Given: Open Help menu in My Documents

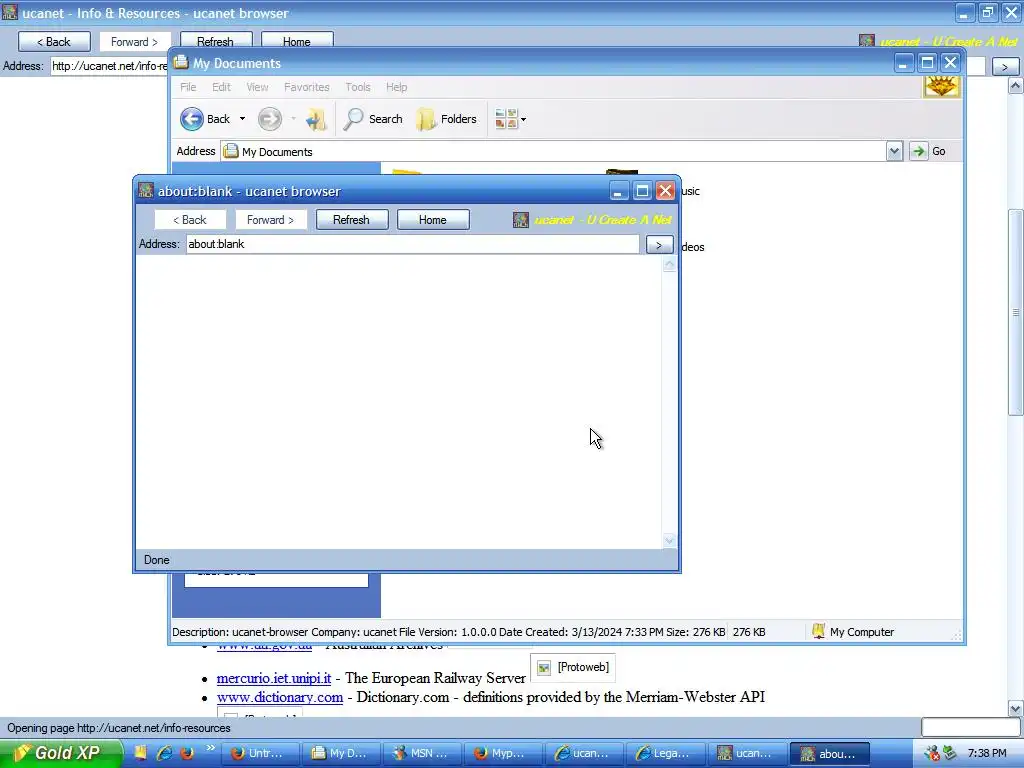Looking at the screenshot, I should click(396, 87).
